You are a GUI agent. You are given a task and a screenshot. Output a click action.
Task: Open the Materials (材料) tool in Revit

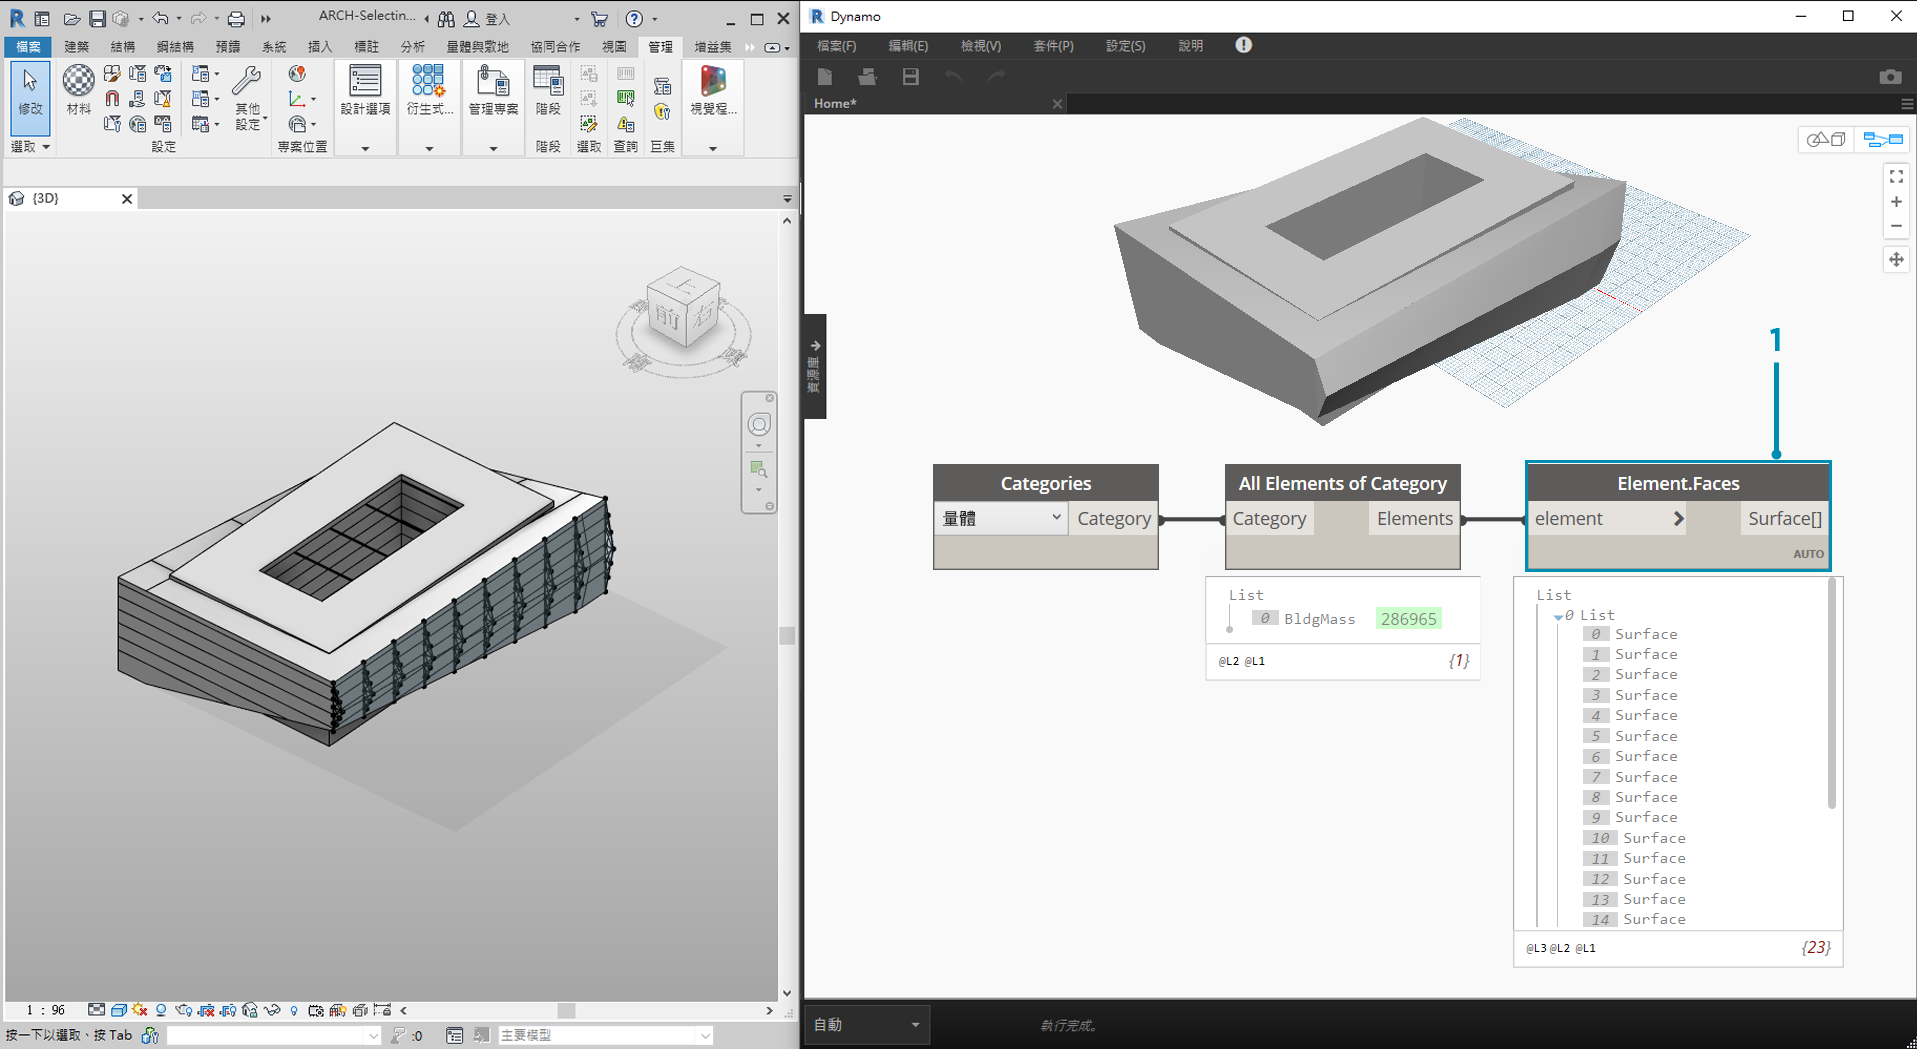(78, 90)
